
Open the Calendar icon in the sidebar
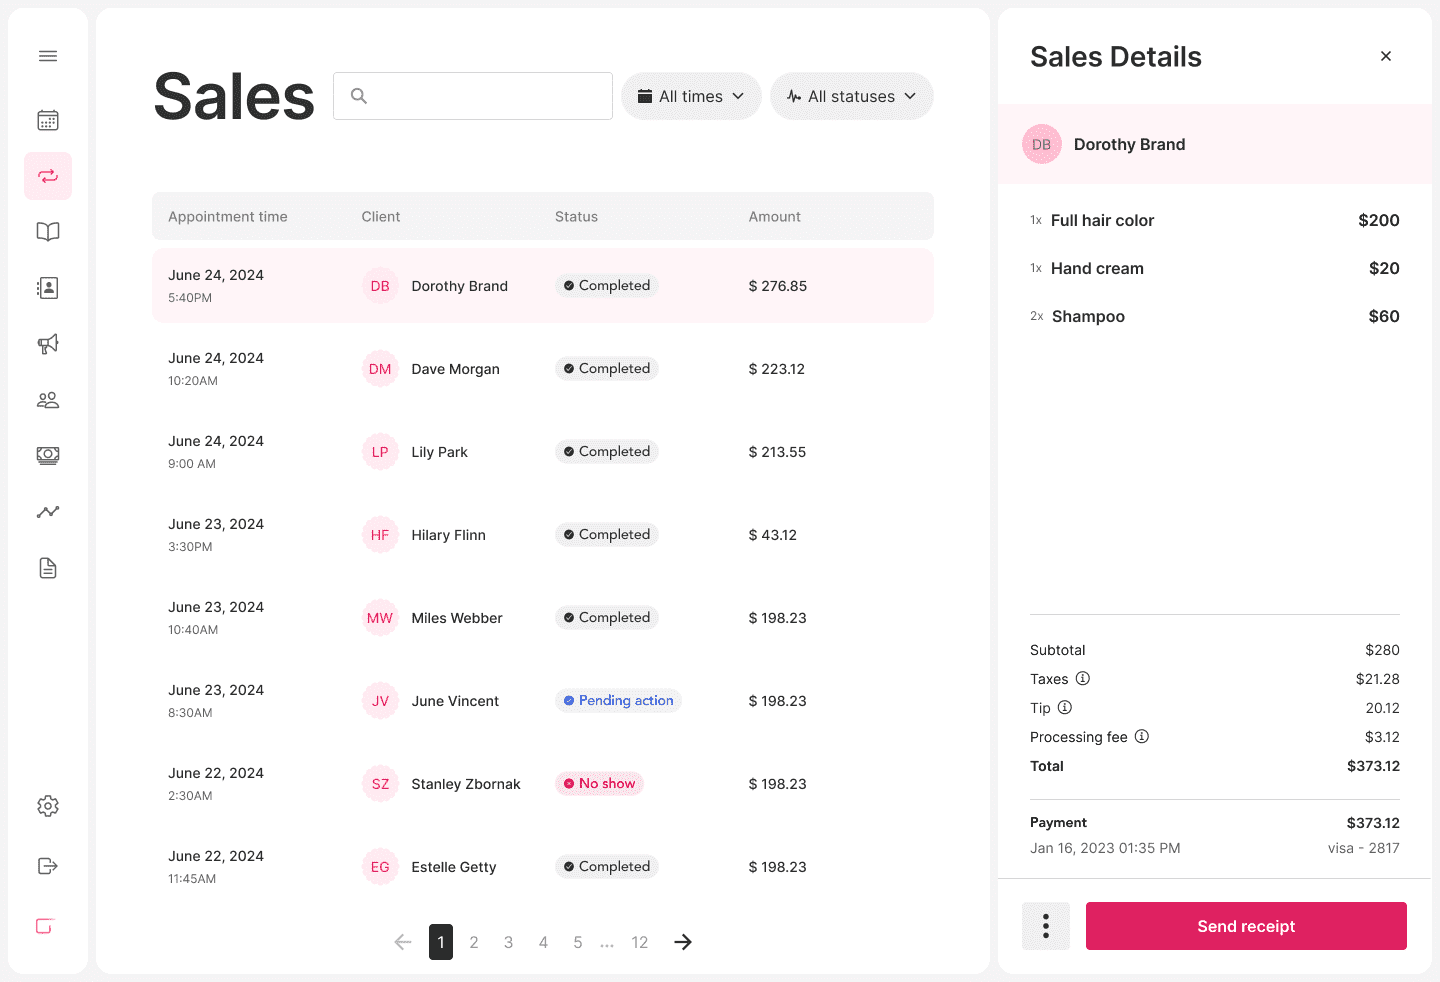[x=47, y=120]
